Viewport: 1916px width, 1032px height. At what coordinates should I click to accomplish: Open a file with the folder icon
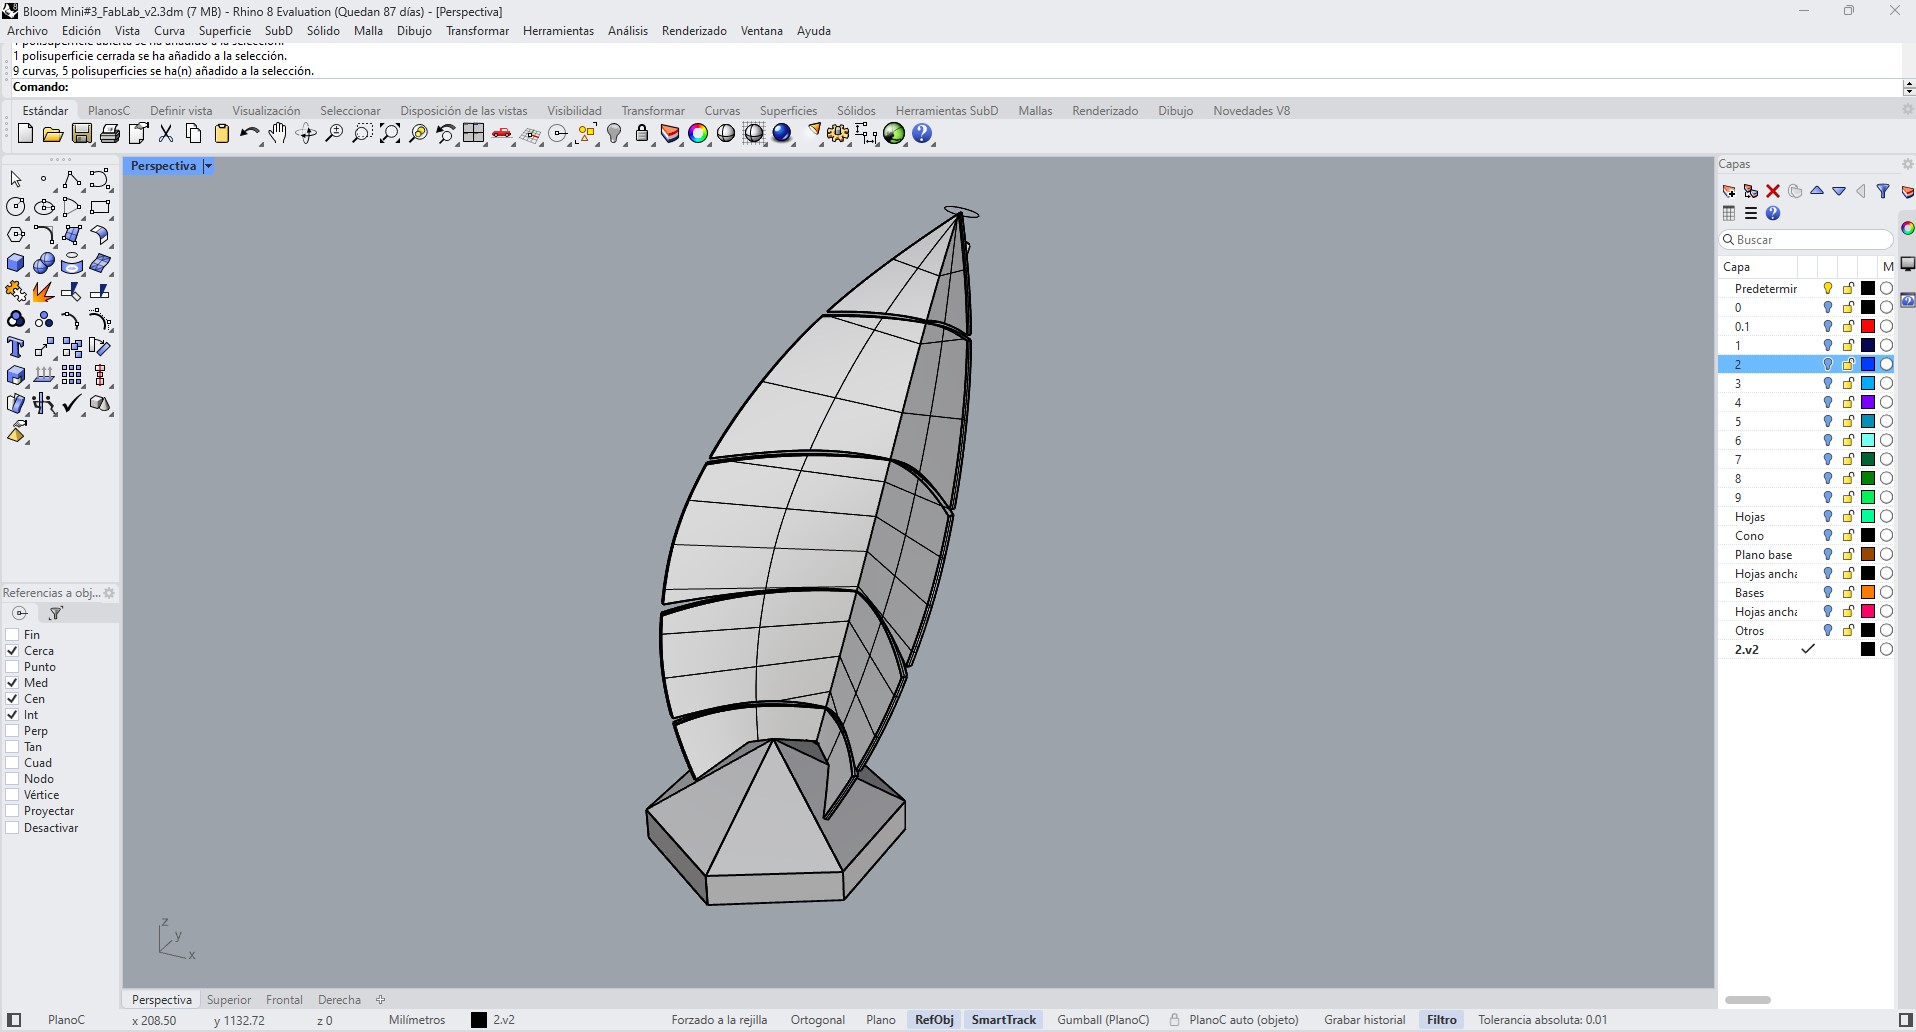point(53,134)
